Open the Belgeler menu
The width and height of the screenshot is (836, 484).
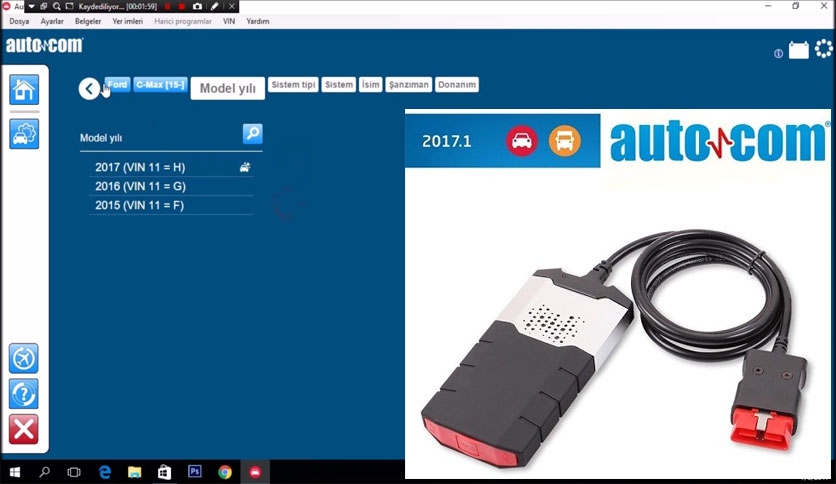88,21
